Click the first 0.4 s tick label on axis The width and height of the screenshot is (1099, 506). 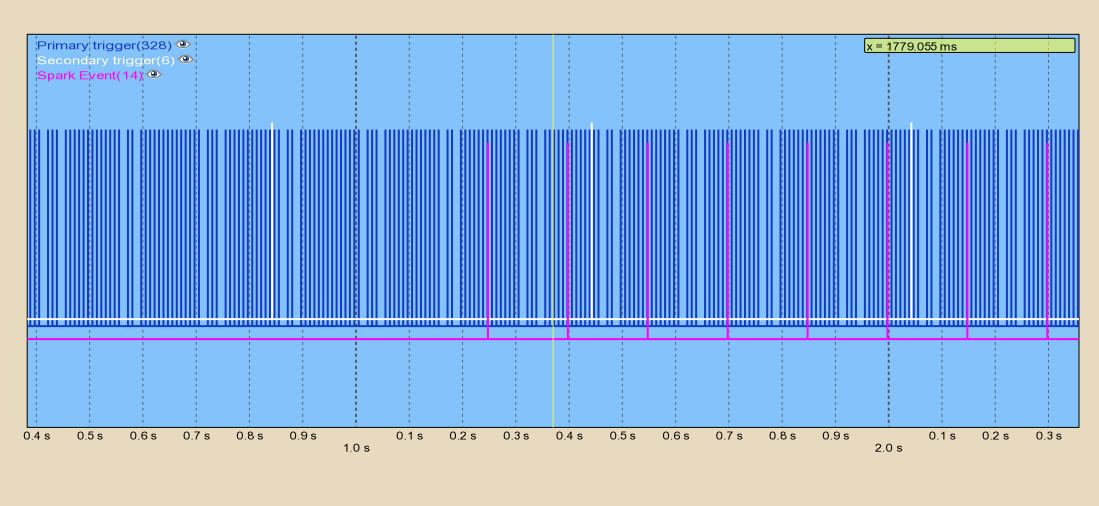tap(36, 436)
